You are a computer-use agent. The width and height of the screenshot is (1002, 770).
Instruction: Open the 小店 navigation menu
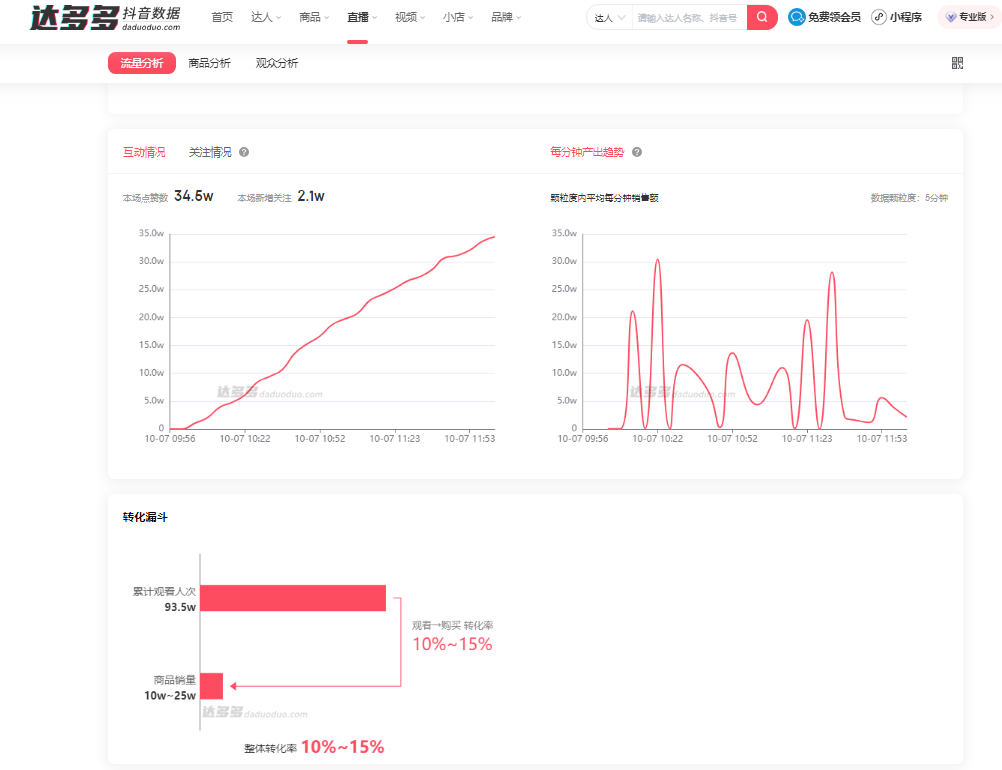pyautogui.click(x=458, y=17)
